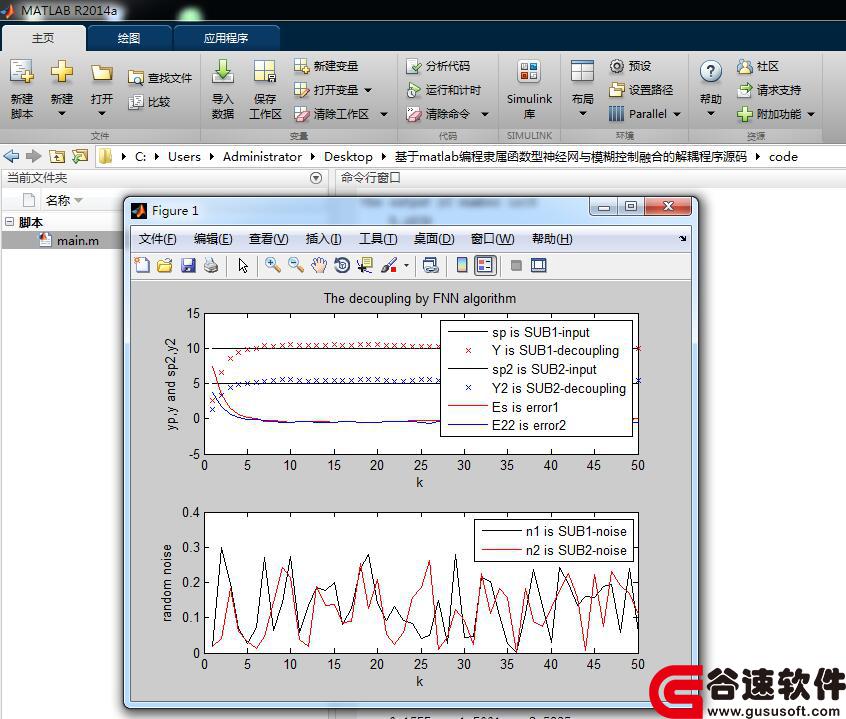Switch to the 应用程序 (Apps) tab
Viewport: 846px width, 719px height.
[x=226, y=38]
